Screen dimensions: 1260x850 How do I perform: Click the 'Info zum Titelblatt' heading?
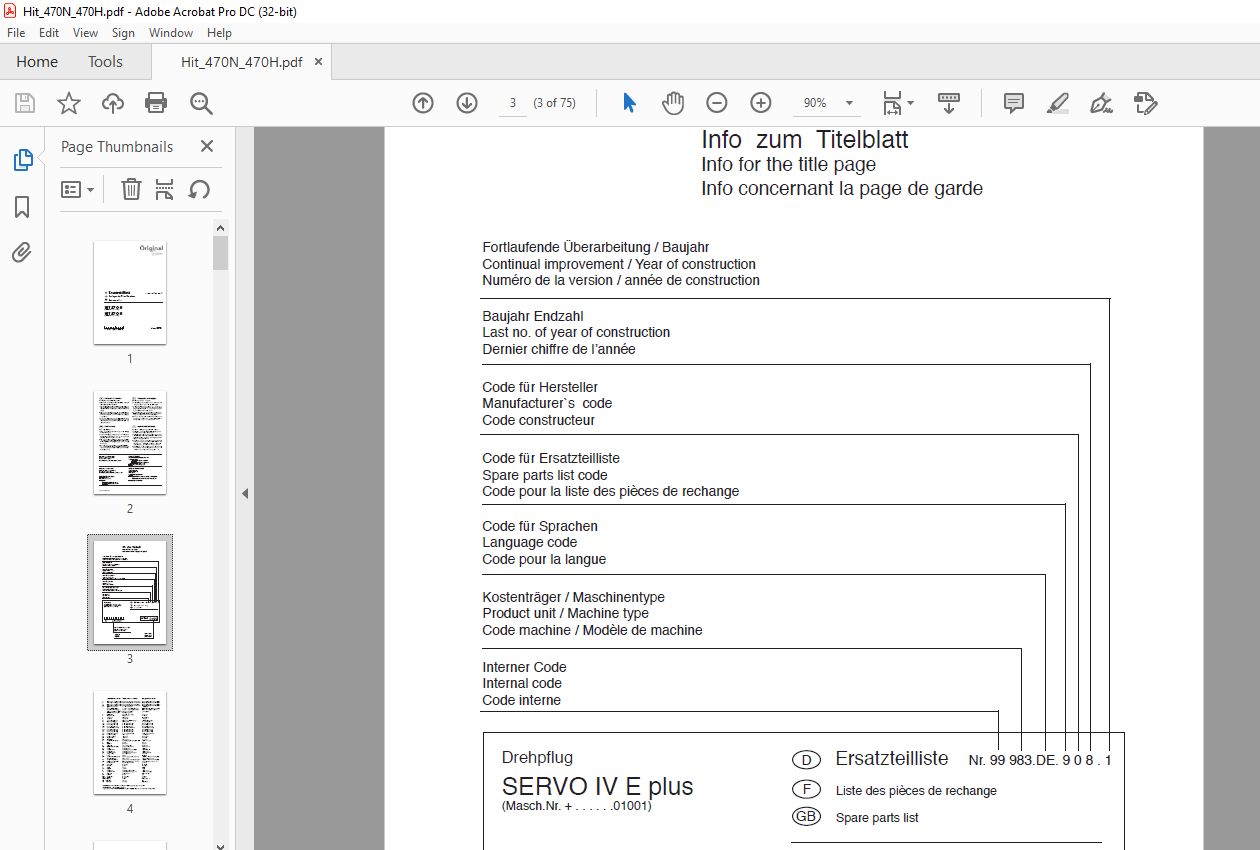click(x=805, y=140)
